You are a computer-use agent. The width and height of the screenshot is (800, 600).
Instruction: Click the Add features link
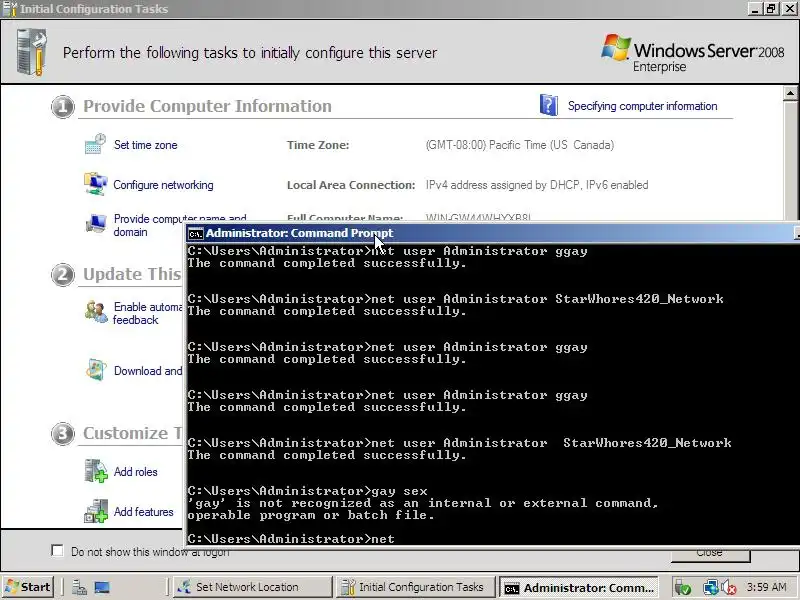[x=143, y=512]
